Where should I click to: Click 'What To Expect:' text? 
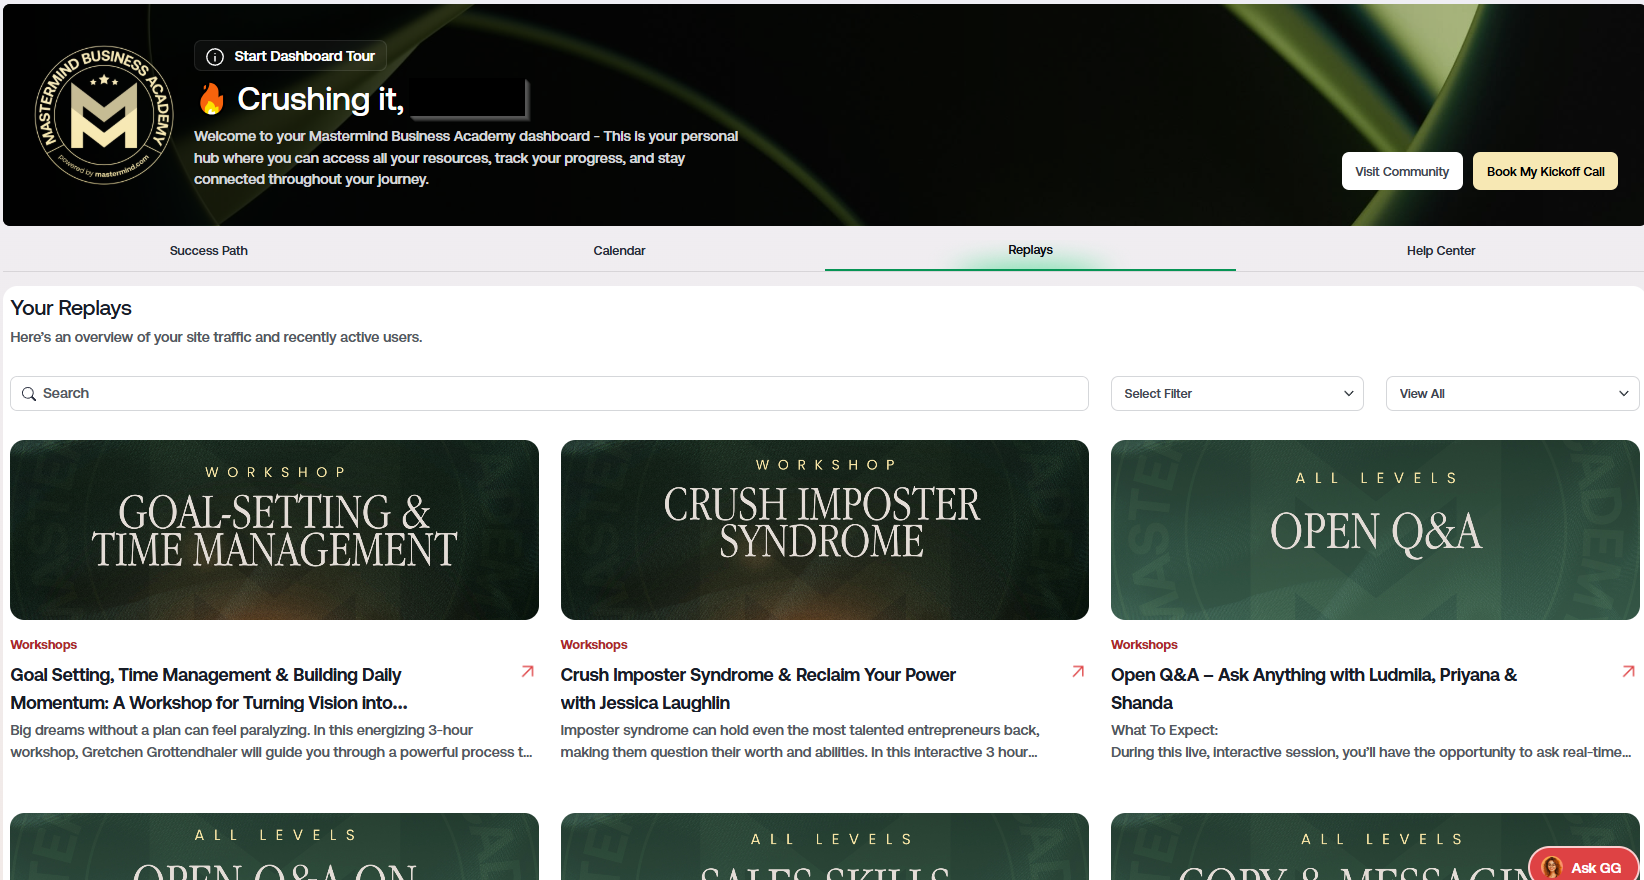point(1164,730)
